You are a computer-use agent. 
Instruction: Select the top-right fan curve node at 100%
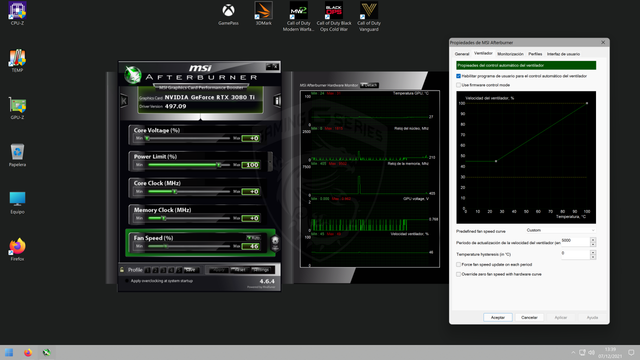coord(587,103)
